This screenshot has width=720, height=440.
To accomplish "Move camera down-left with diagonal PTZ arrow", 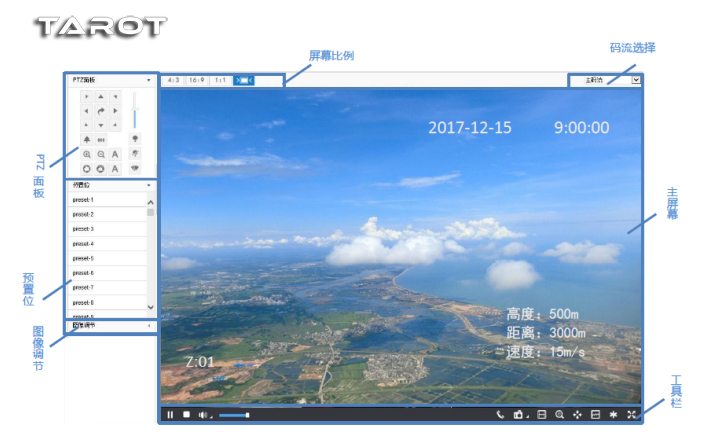I will (86, 125).
